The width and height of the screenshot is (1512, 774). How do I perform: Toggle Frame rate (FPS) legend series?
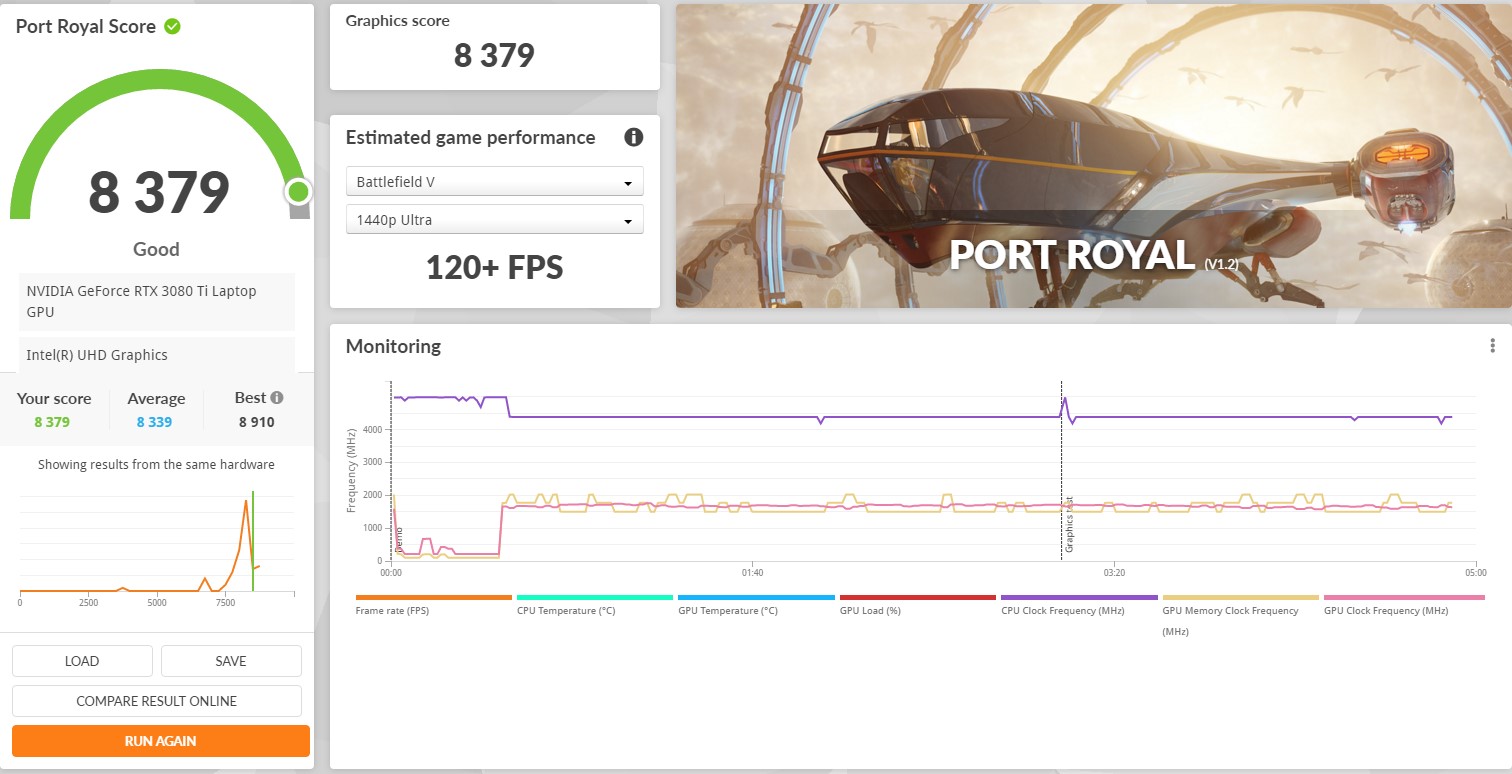(392, 610)
